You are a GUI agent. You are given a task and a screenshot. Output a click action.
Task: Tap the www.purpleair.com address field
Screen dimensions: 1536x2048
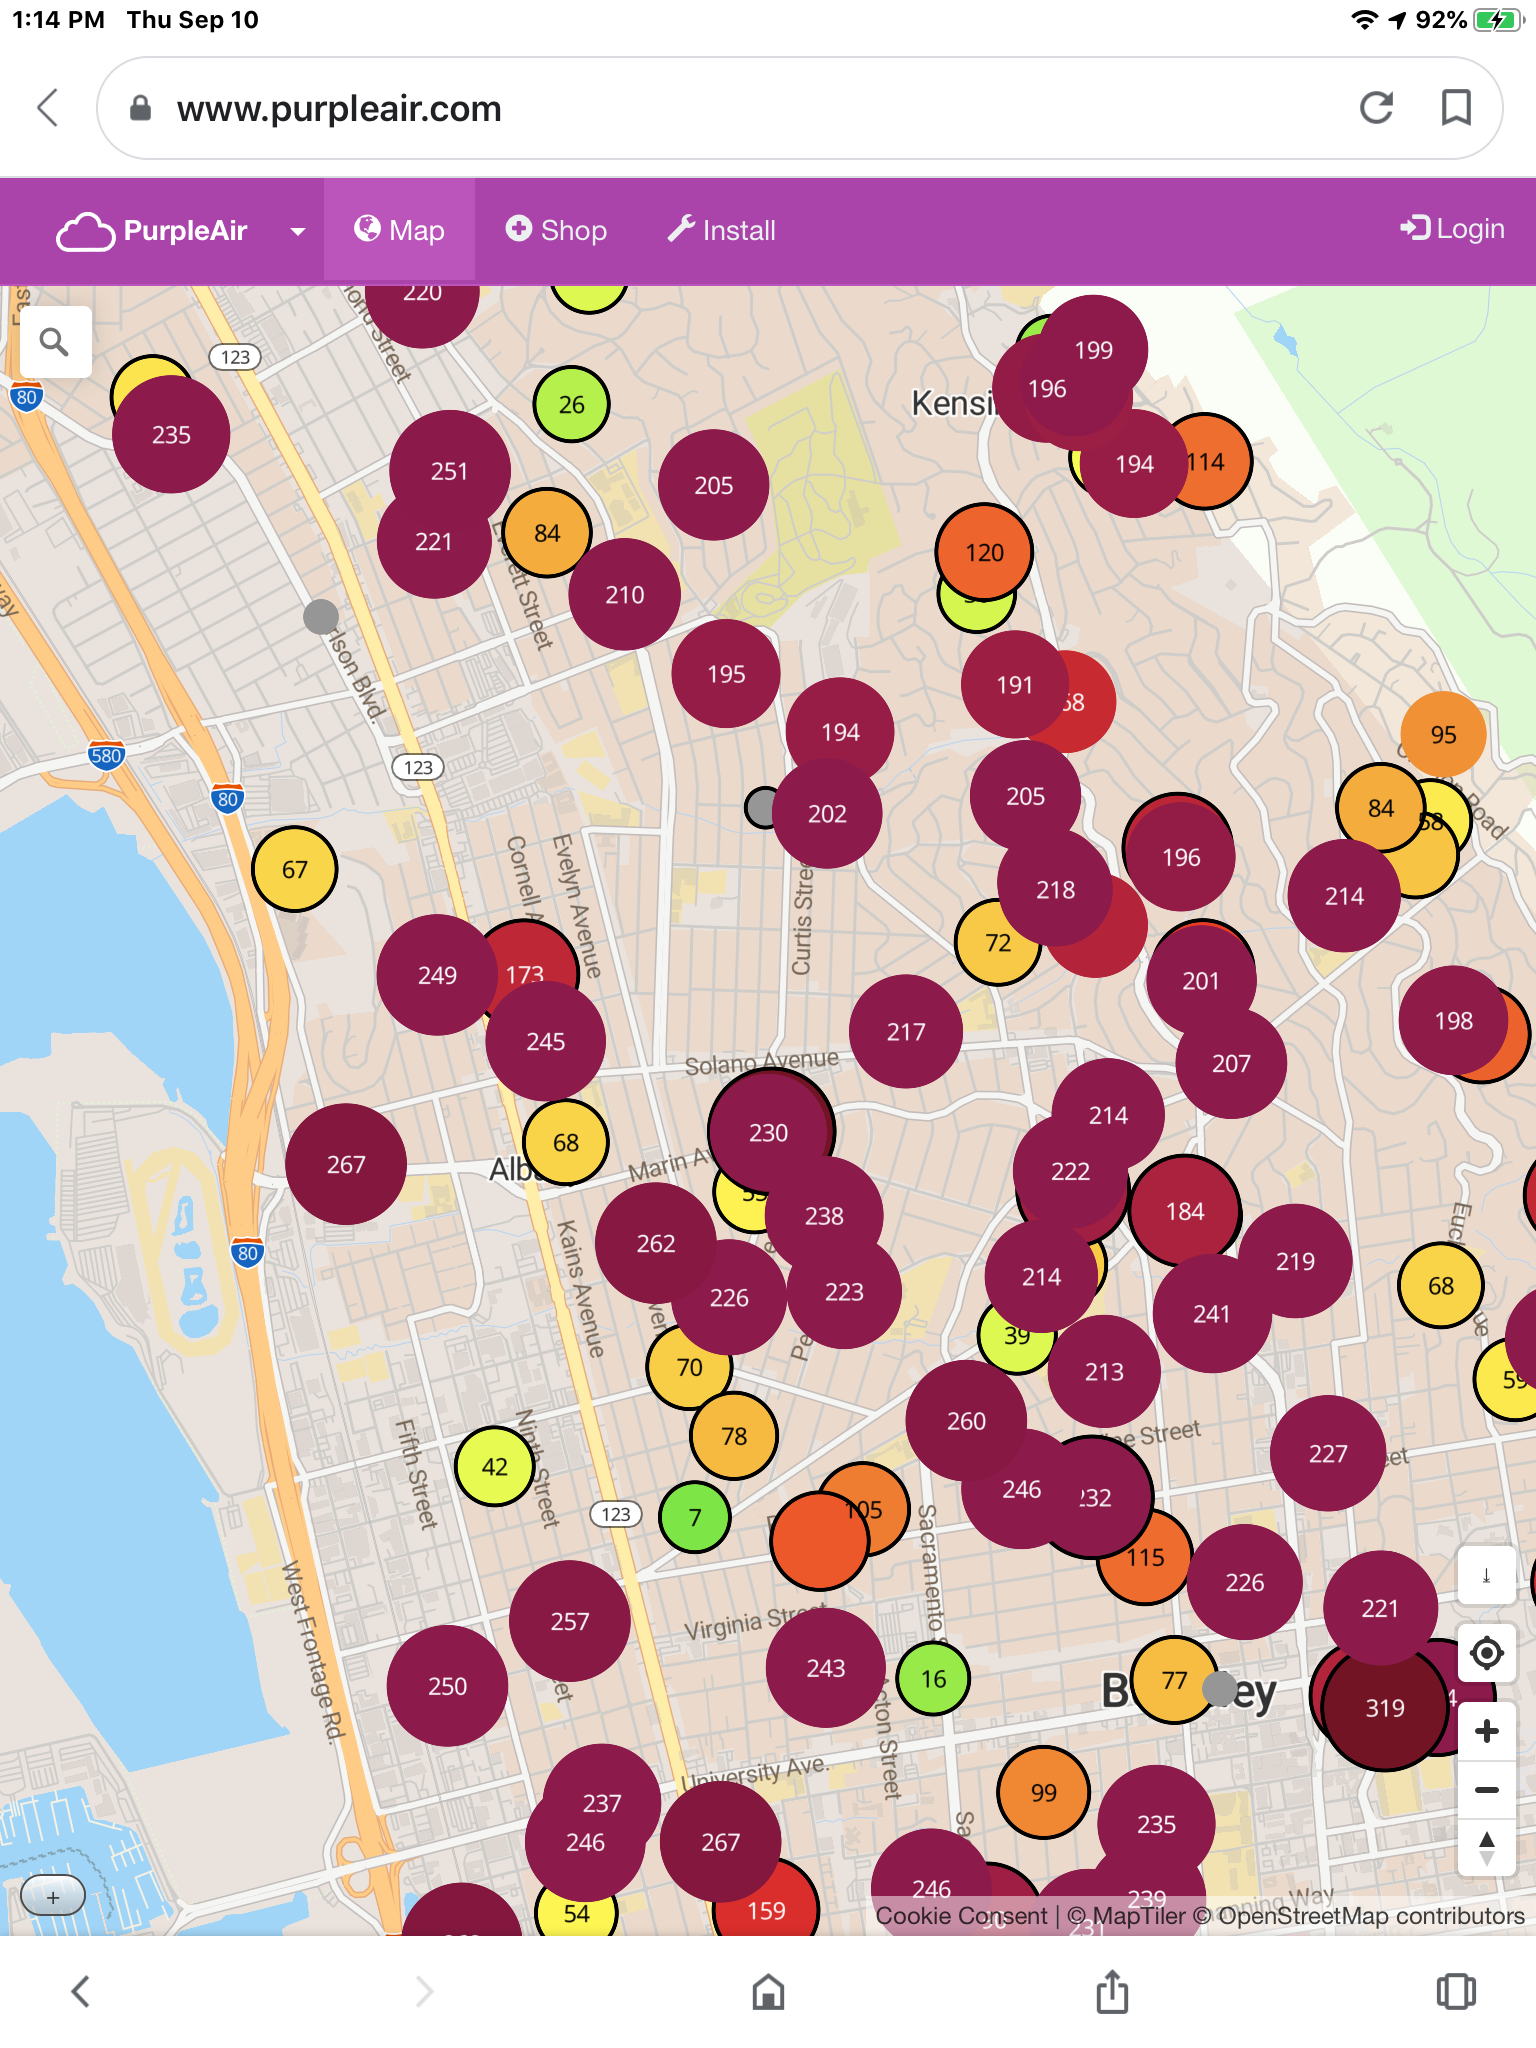700,108
